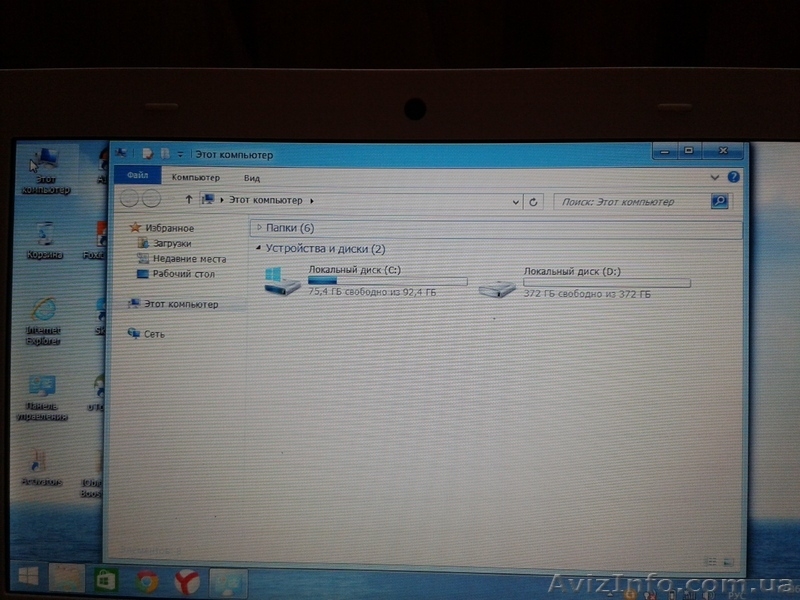Open the address bar history dropdown

[x=516, y=201]
